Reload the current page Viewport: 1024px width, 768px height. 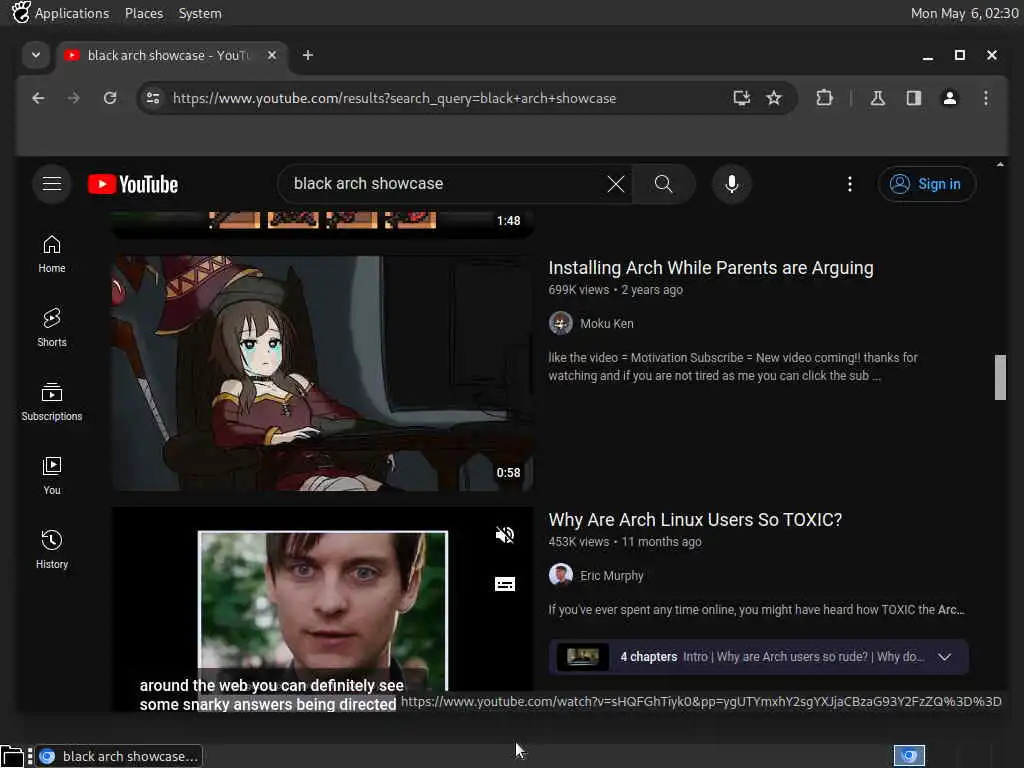pos(110,98)
